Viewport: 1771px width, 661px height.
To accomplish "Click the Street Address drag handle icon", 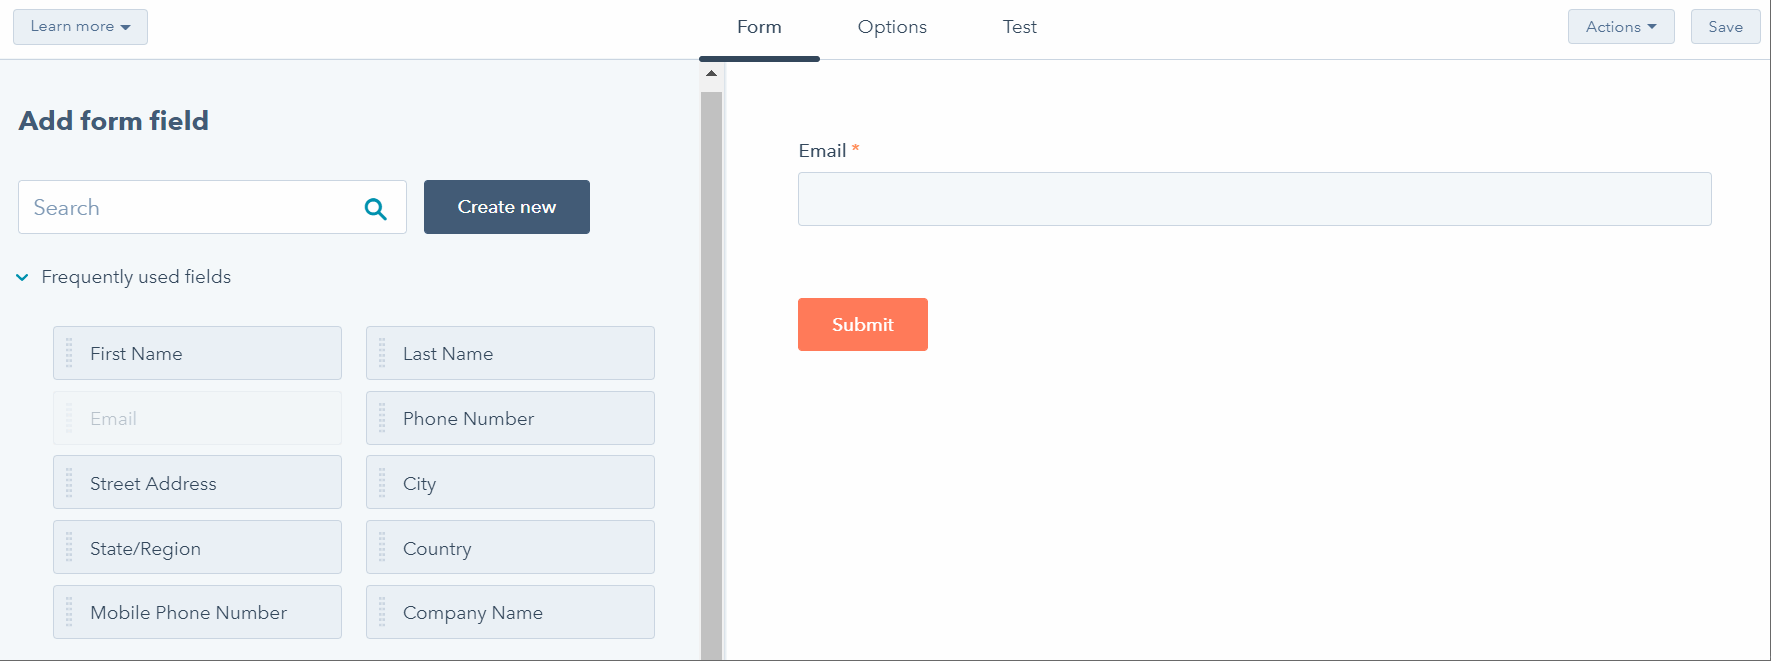I will 69,483.
